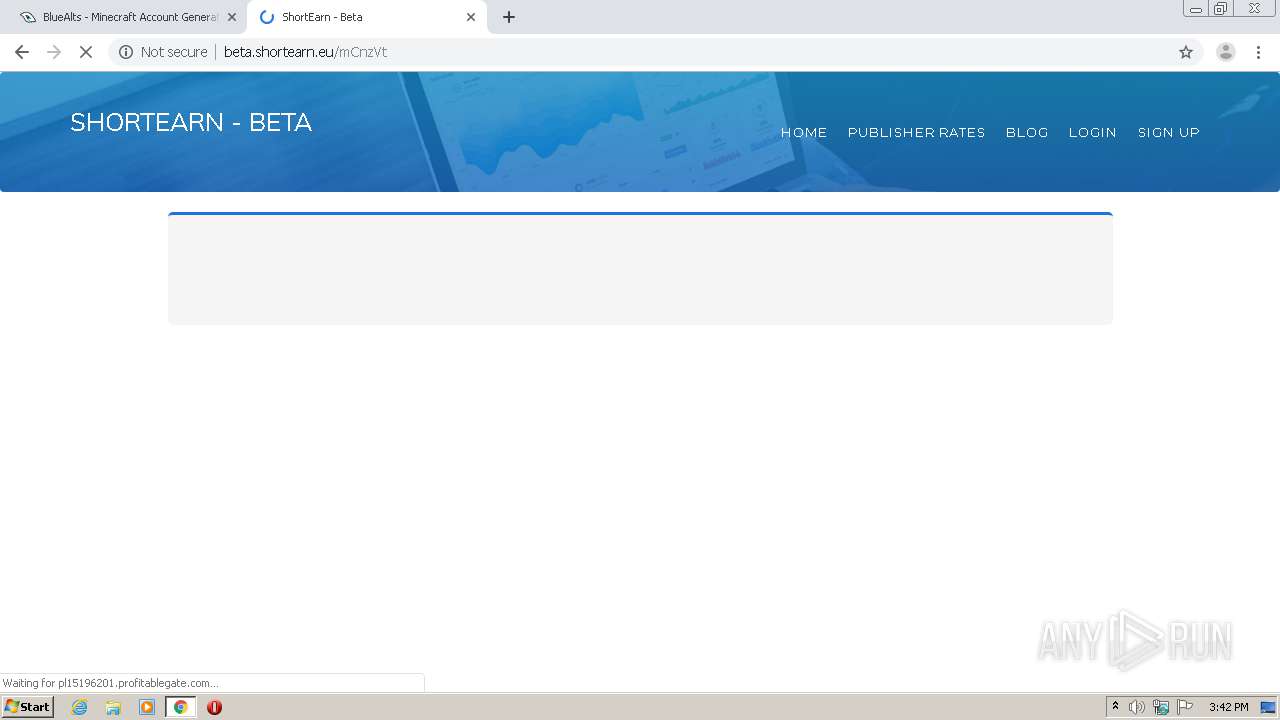
Task: Open Windows Explorer folder in taskbar
Action: (113, 707)
